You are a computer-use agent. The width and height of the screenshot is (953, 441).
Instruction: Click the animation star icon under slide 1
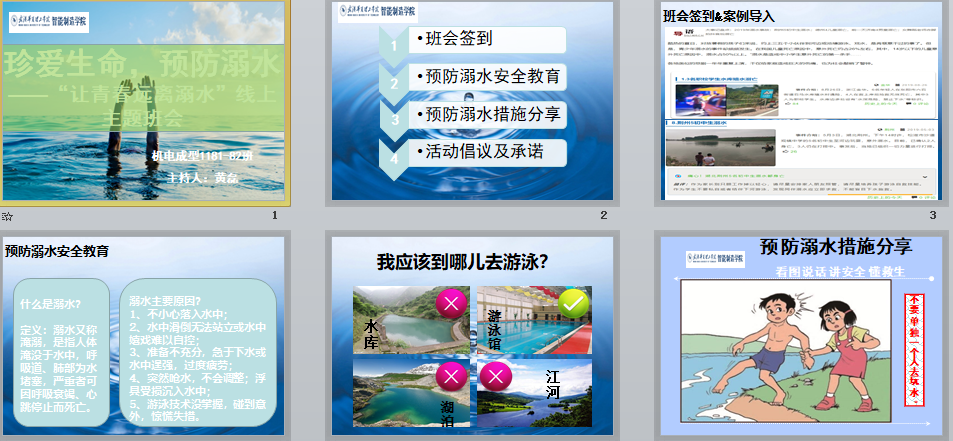[7, 215]
